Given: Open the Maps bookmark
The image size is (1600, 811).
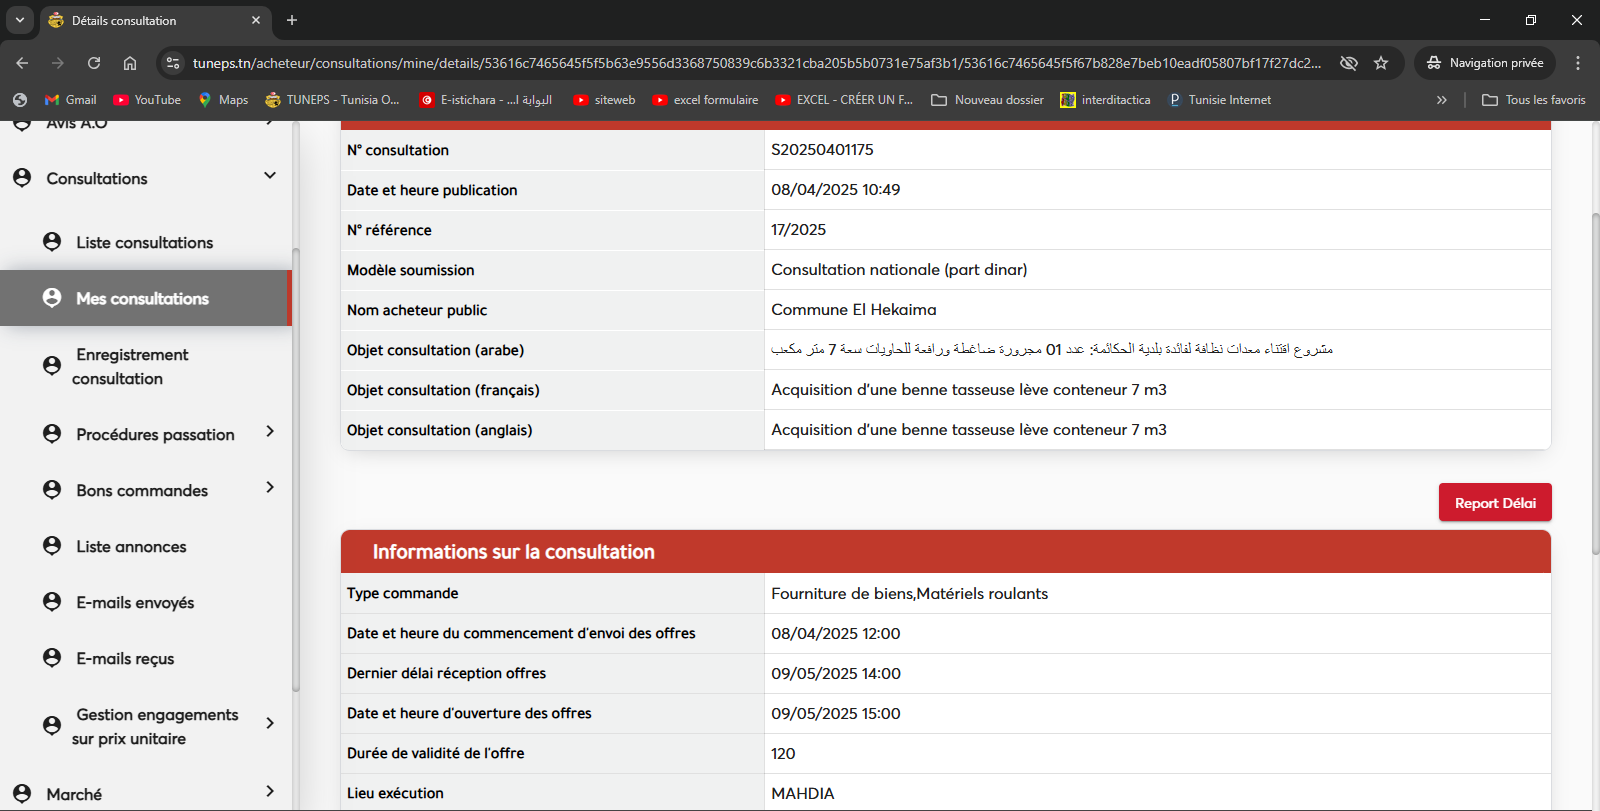Looking at the screenshot, I should pos(223,100).
